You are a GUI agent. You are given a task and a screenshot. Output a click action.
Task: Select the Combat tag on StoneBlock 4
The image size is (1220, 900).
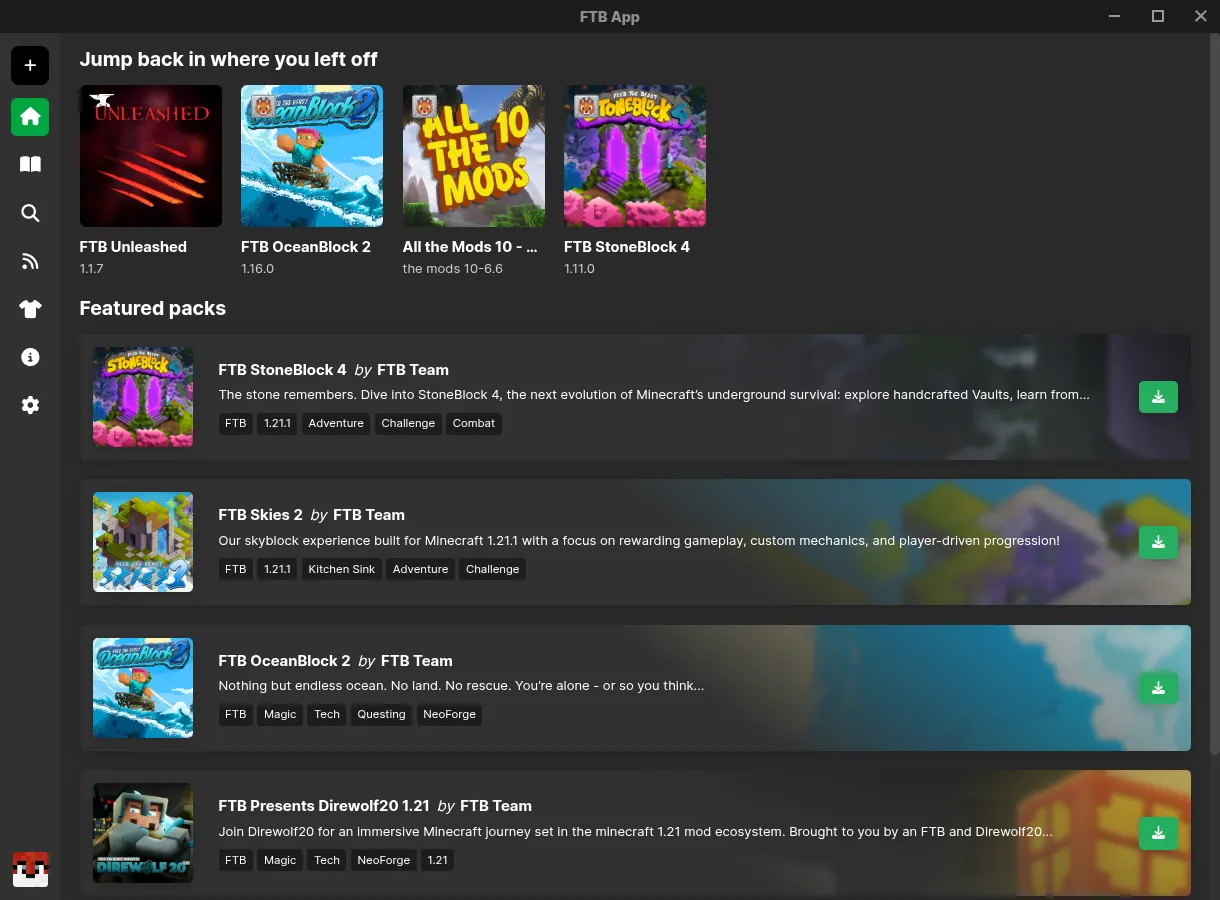pos(474,423)
